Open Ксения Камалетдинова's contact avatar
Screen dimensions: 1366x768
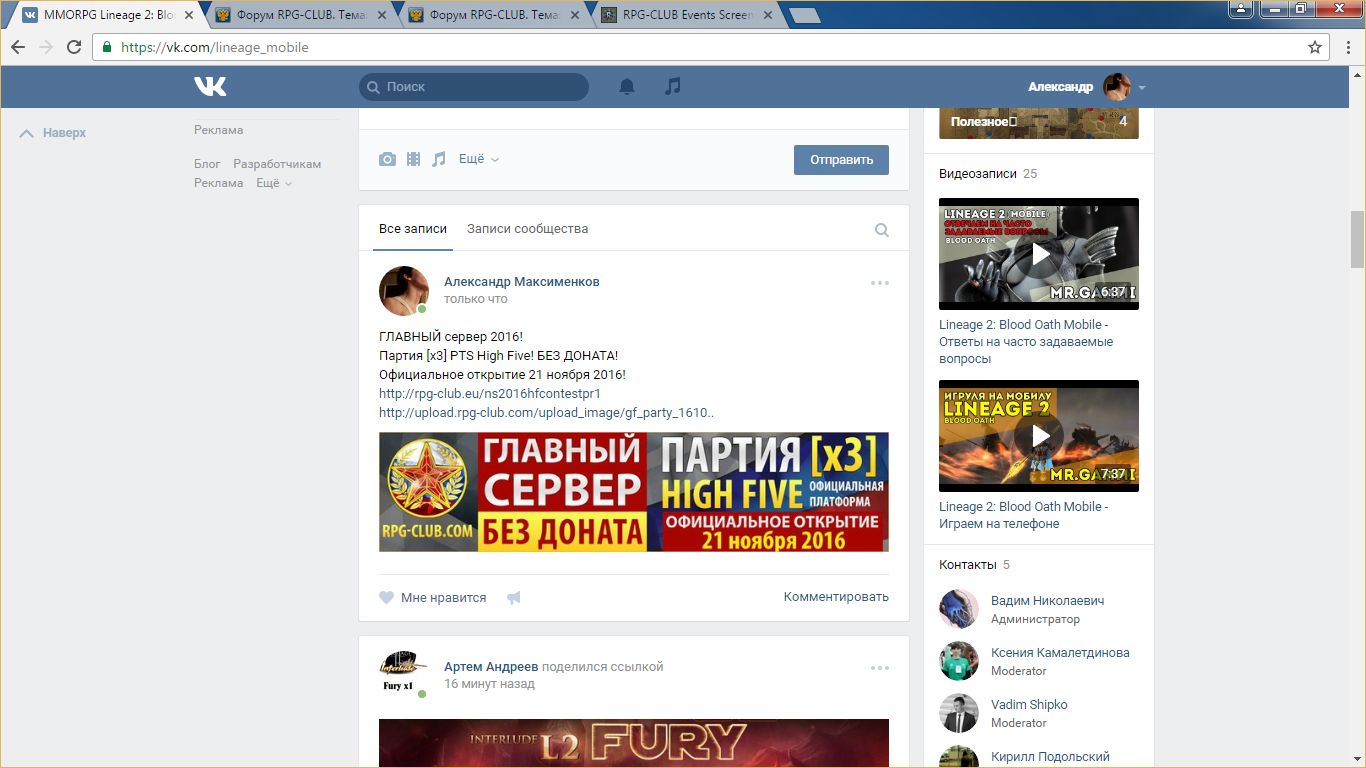coord(959,661)
